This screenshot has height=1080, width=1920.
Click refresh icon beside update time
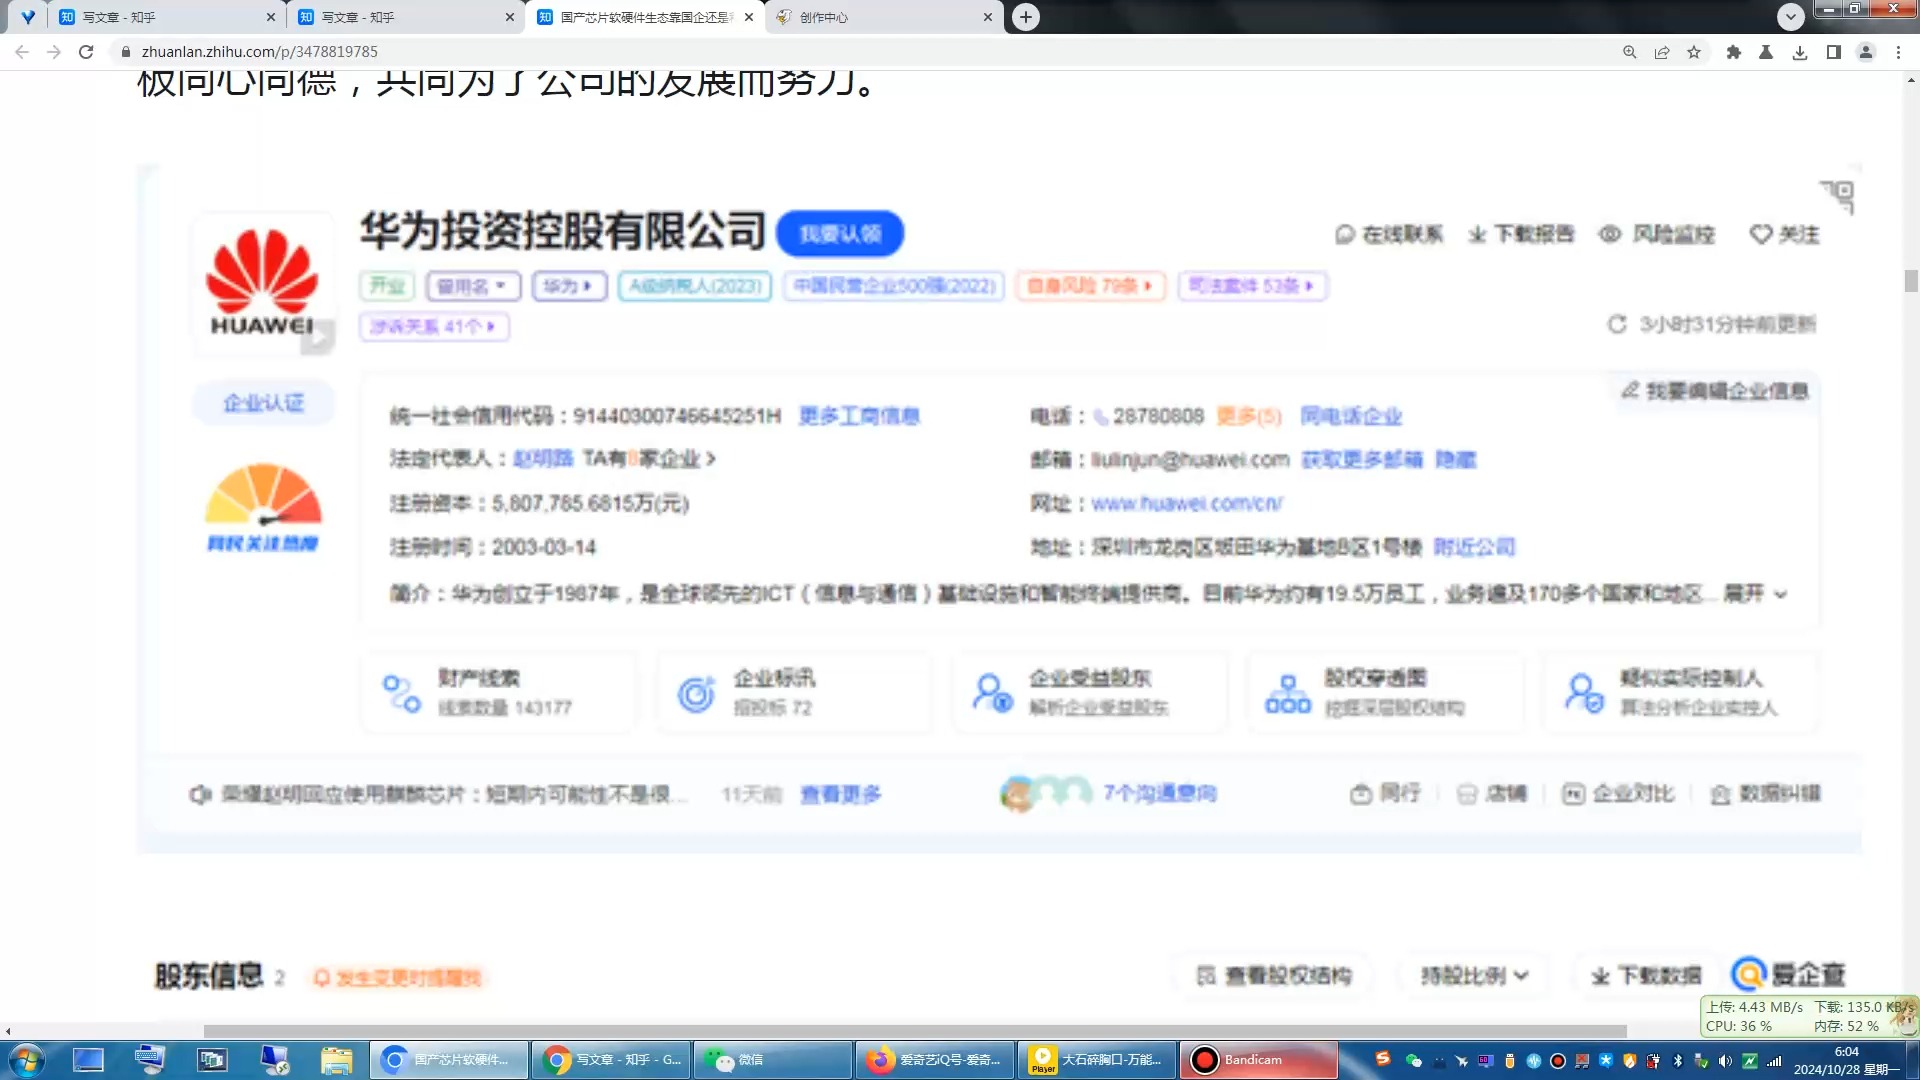[1617, 324]
